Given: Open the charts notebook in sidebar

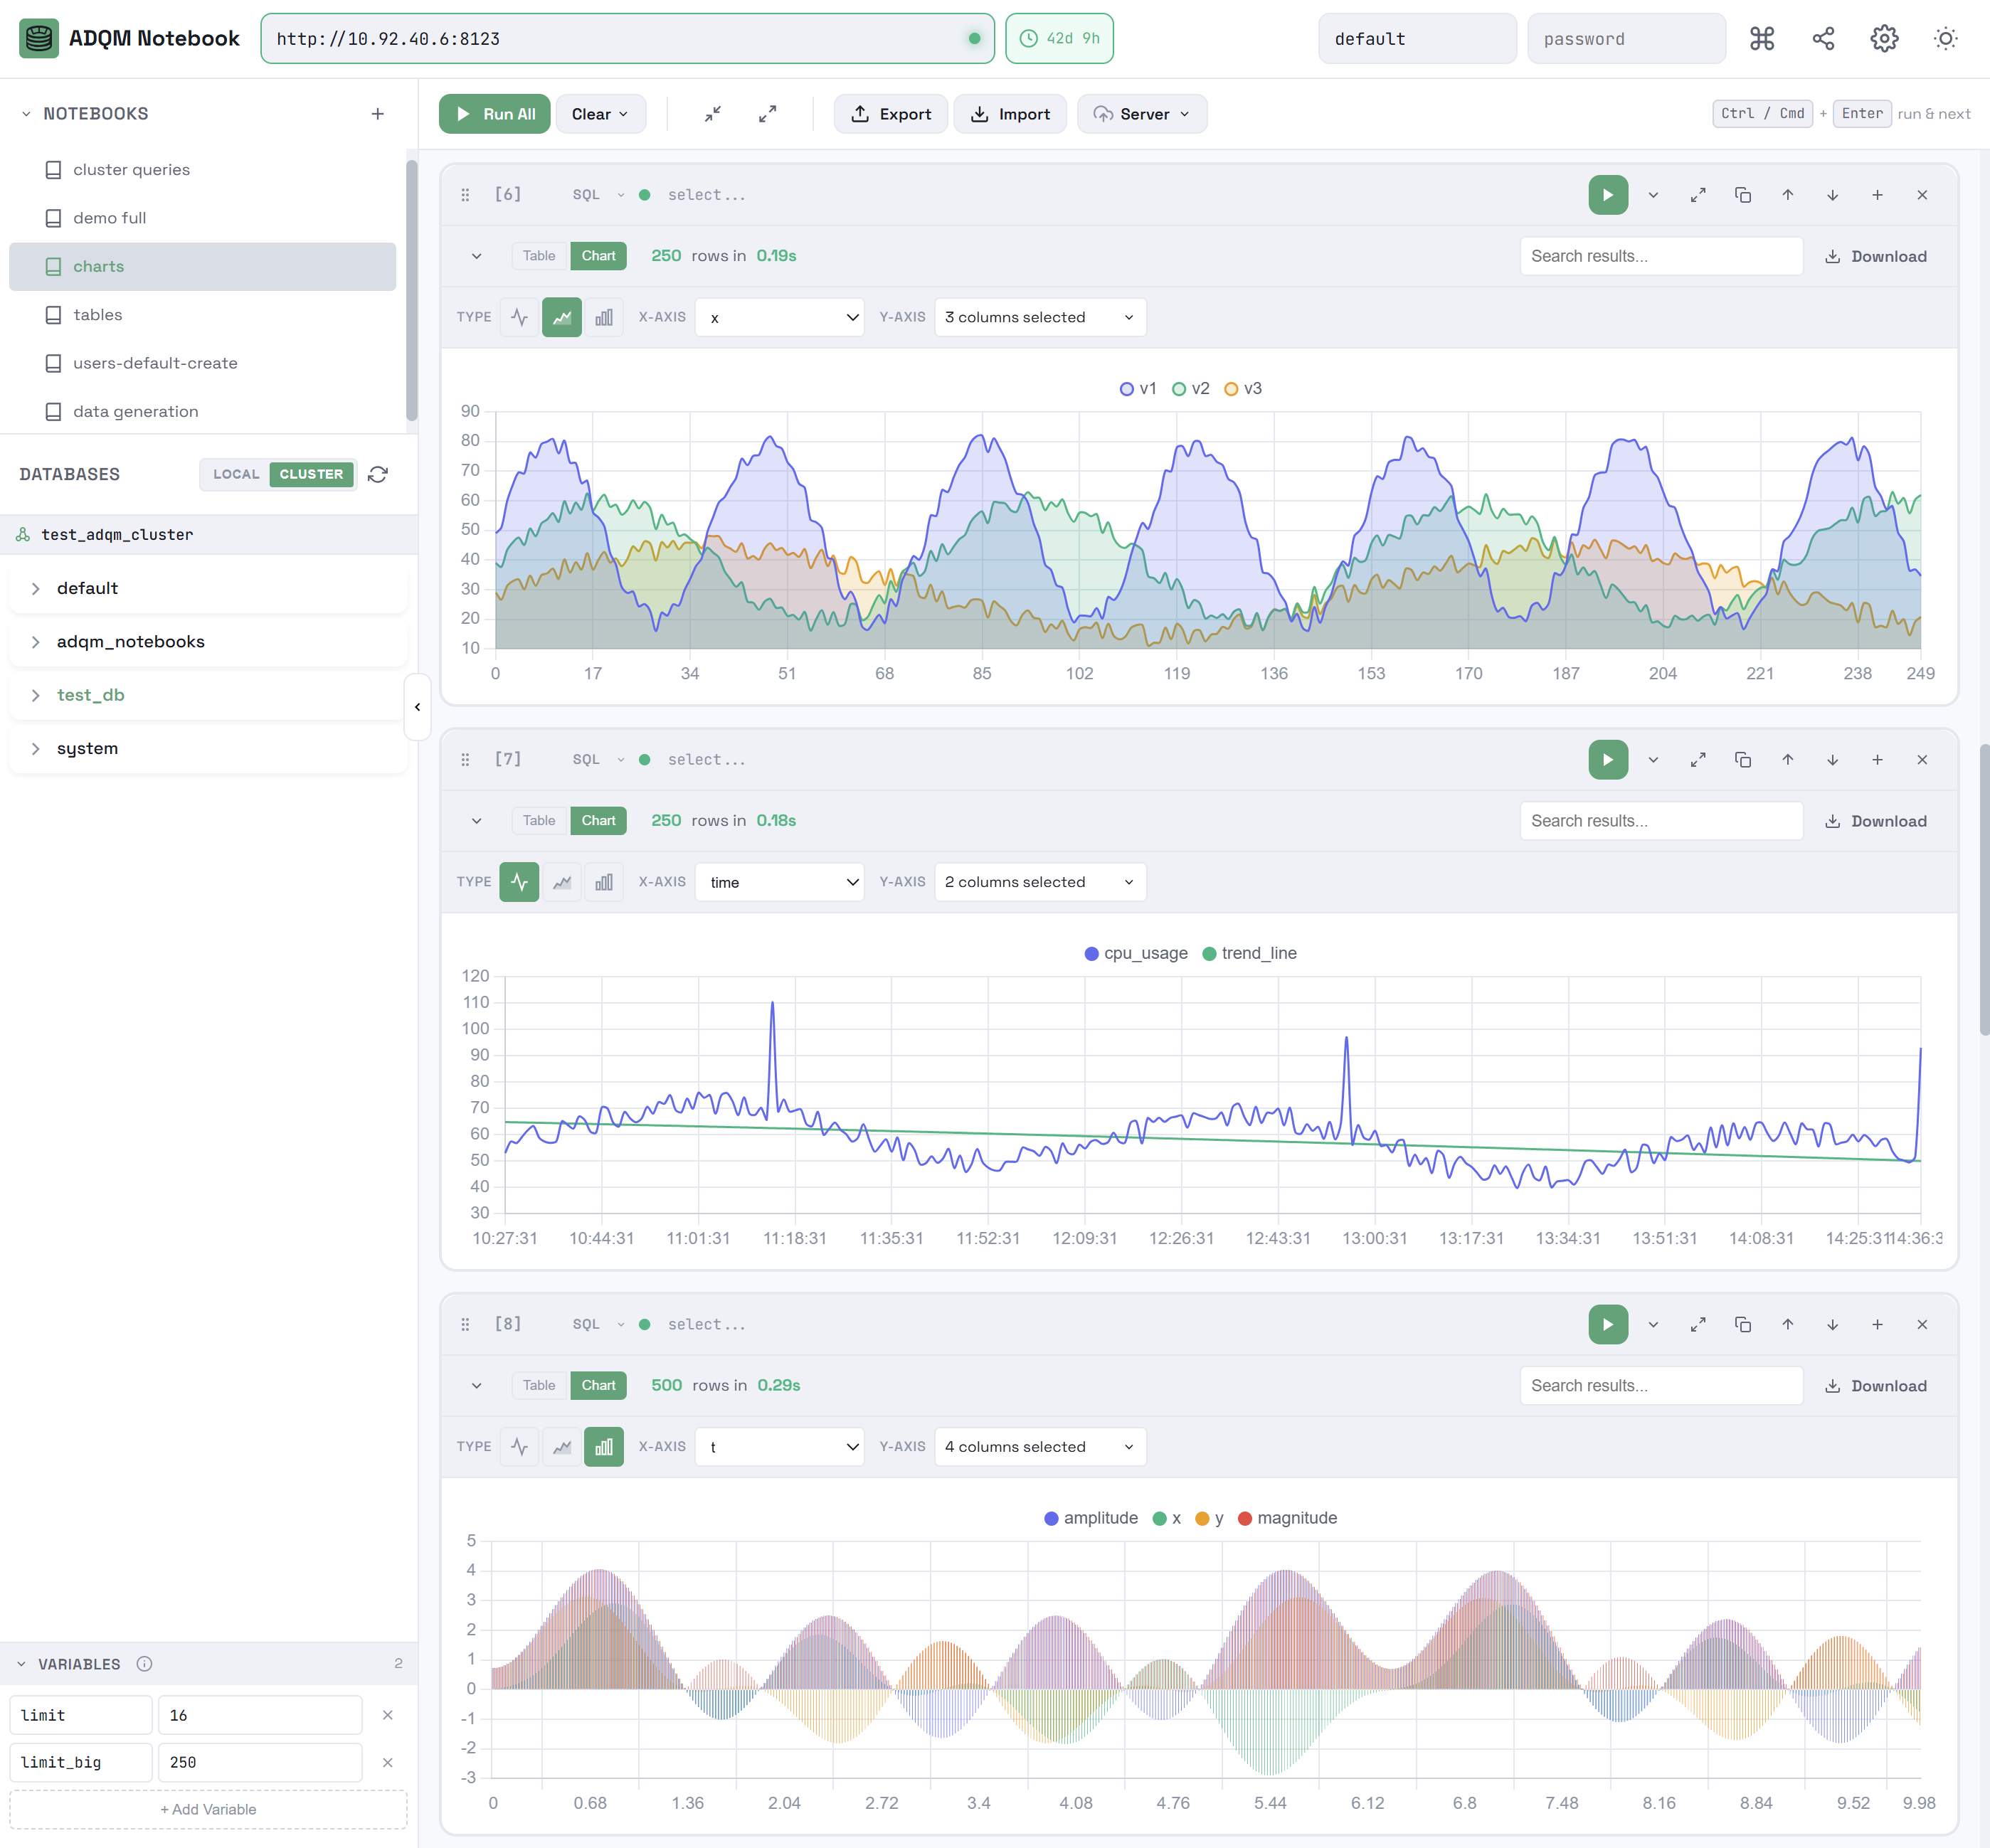Looking at the screenshot, I should click(98, 266).
